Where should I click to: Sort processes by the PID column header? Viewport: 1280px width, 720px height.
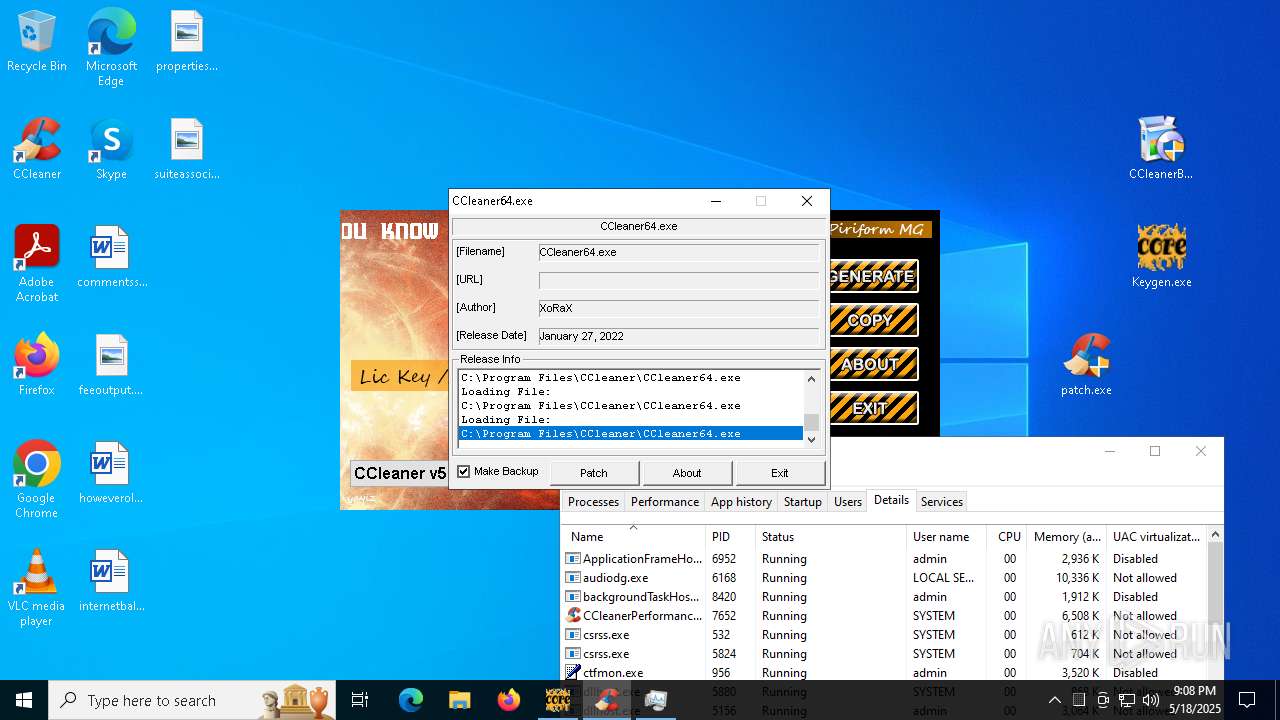pyautogui.click(x=730, y=537)
